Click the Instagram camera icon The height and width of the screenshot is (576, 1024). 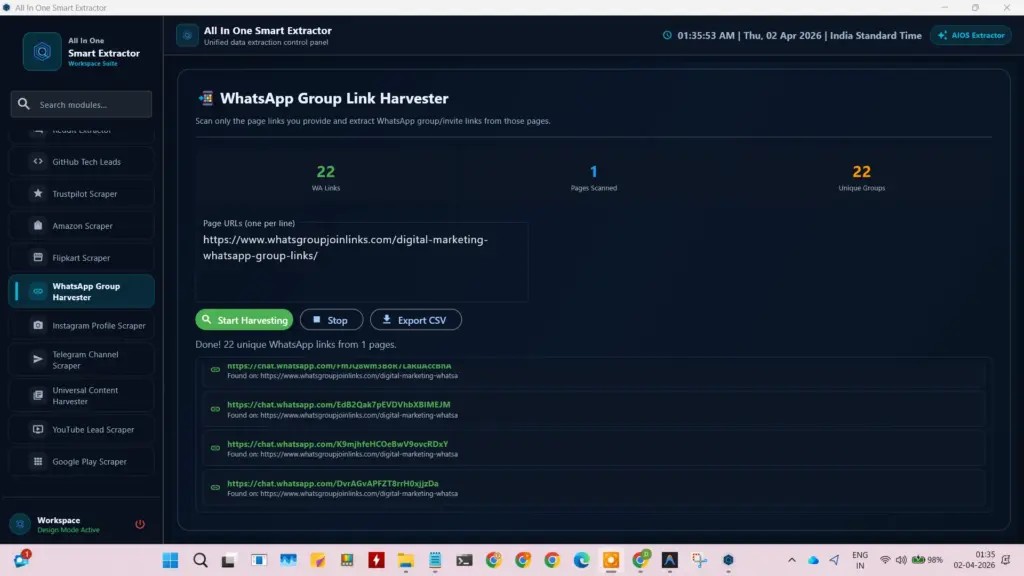[38, 325]
